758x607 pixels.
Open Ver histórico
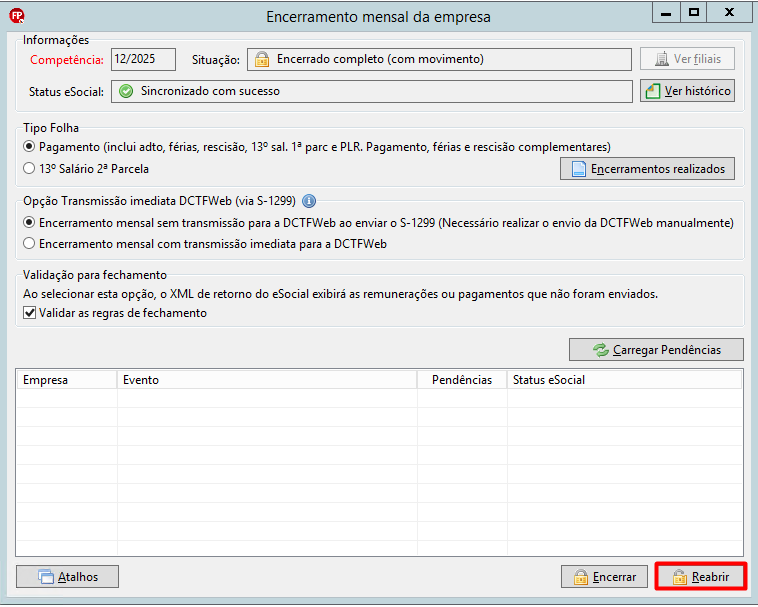coord(687,91)
